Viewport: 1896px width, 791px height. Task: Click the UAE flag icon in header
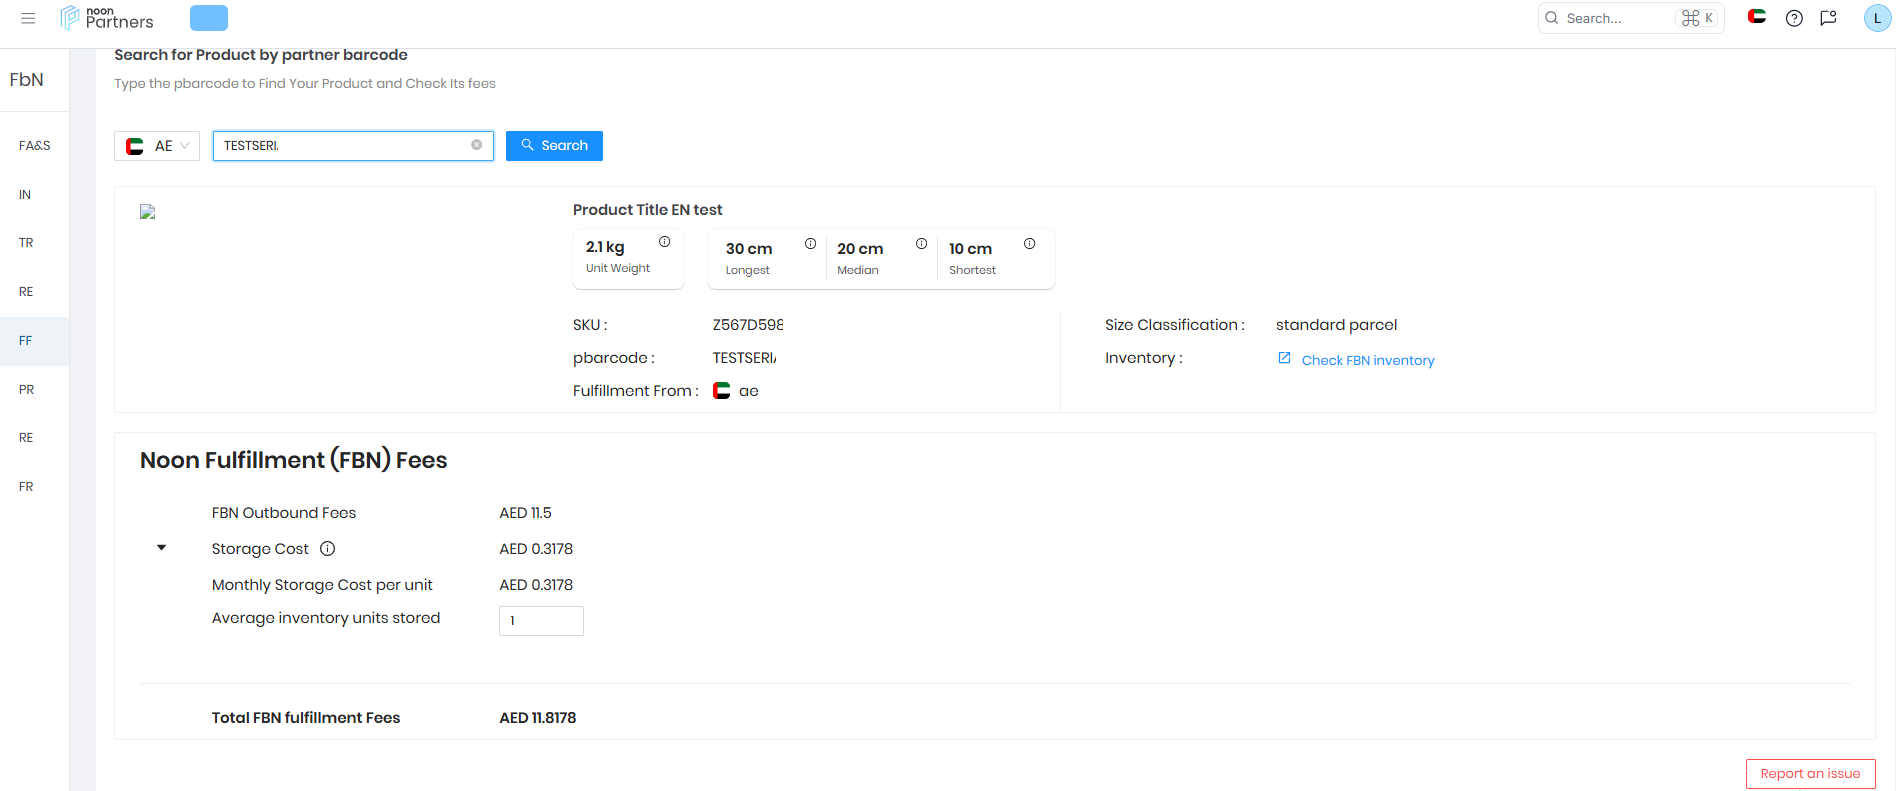[1757, 16]
